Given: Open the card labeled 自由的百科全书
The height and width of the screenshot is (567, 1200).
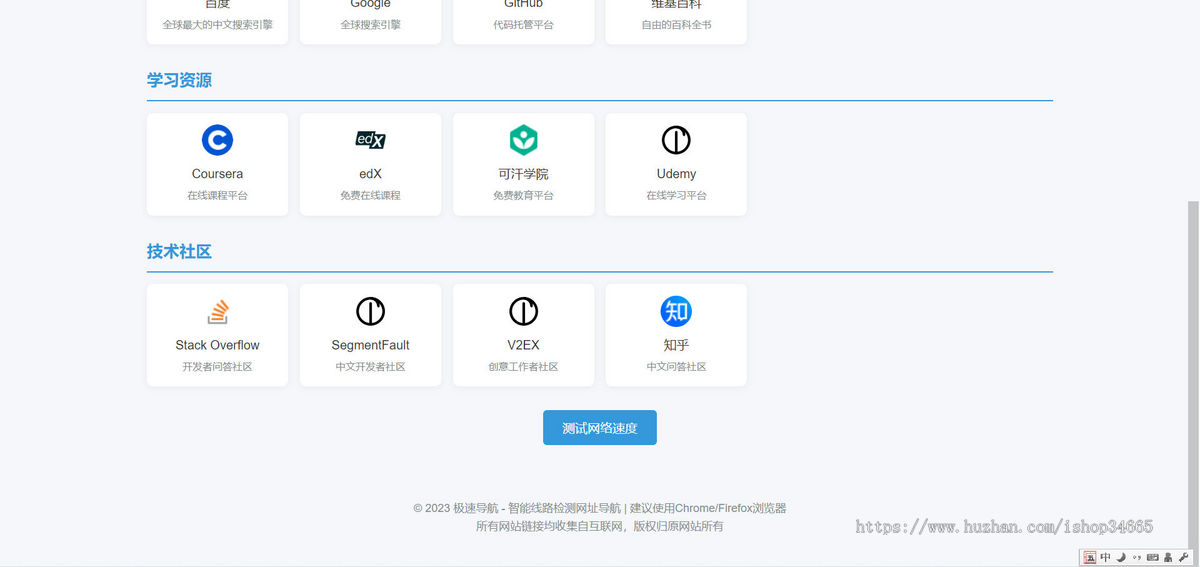Looking at the screenshot, I should [676, 22].
